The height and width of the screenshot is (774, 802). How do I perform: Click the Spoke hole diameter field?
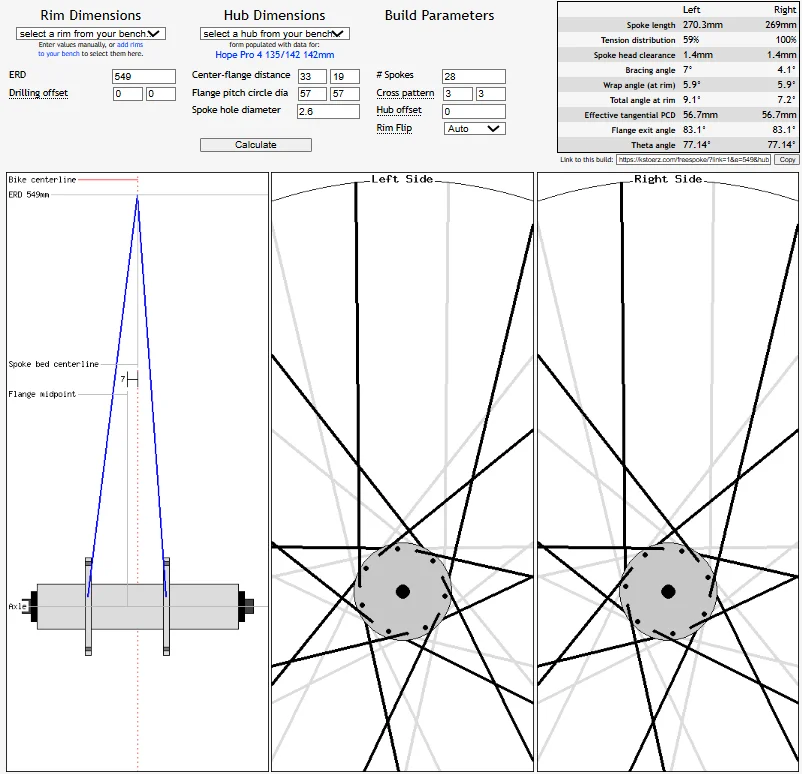tap(328, 112)
